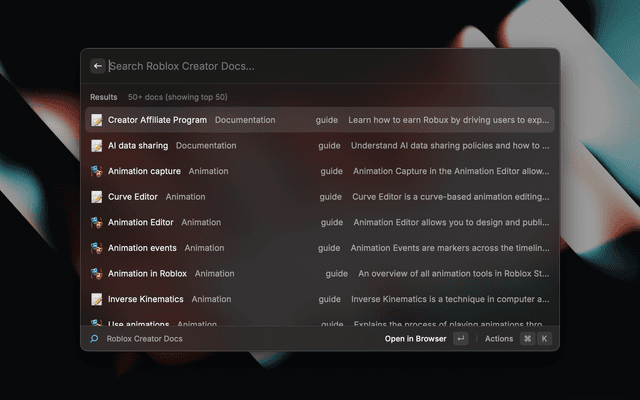Click the back arrow button
The width and height of the screenshot is (640, 400).
pos(97,66)
